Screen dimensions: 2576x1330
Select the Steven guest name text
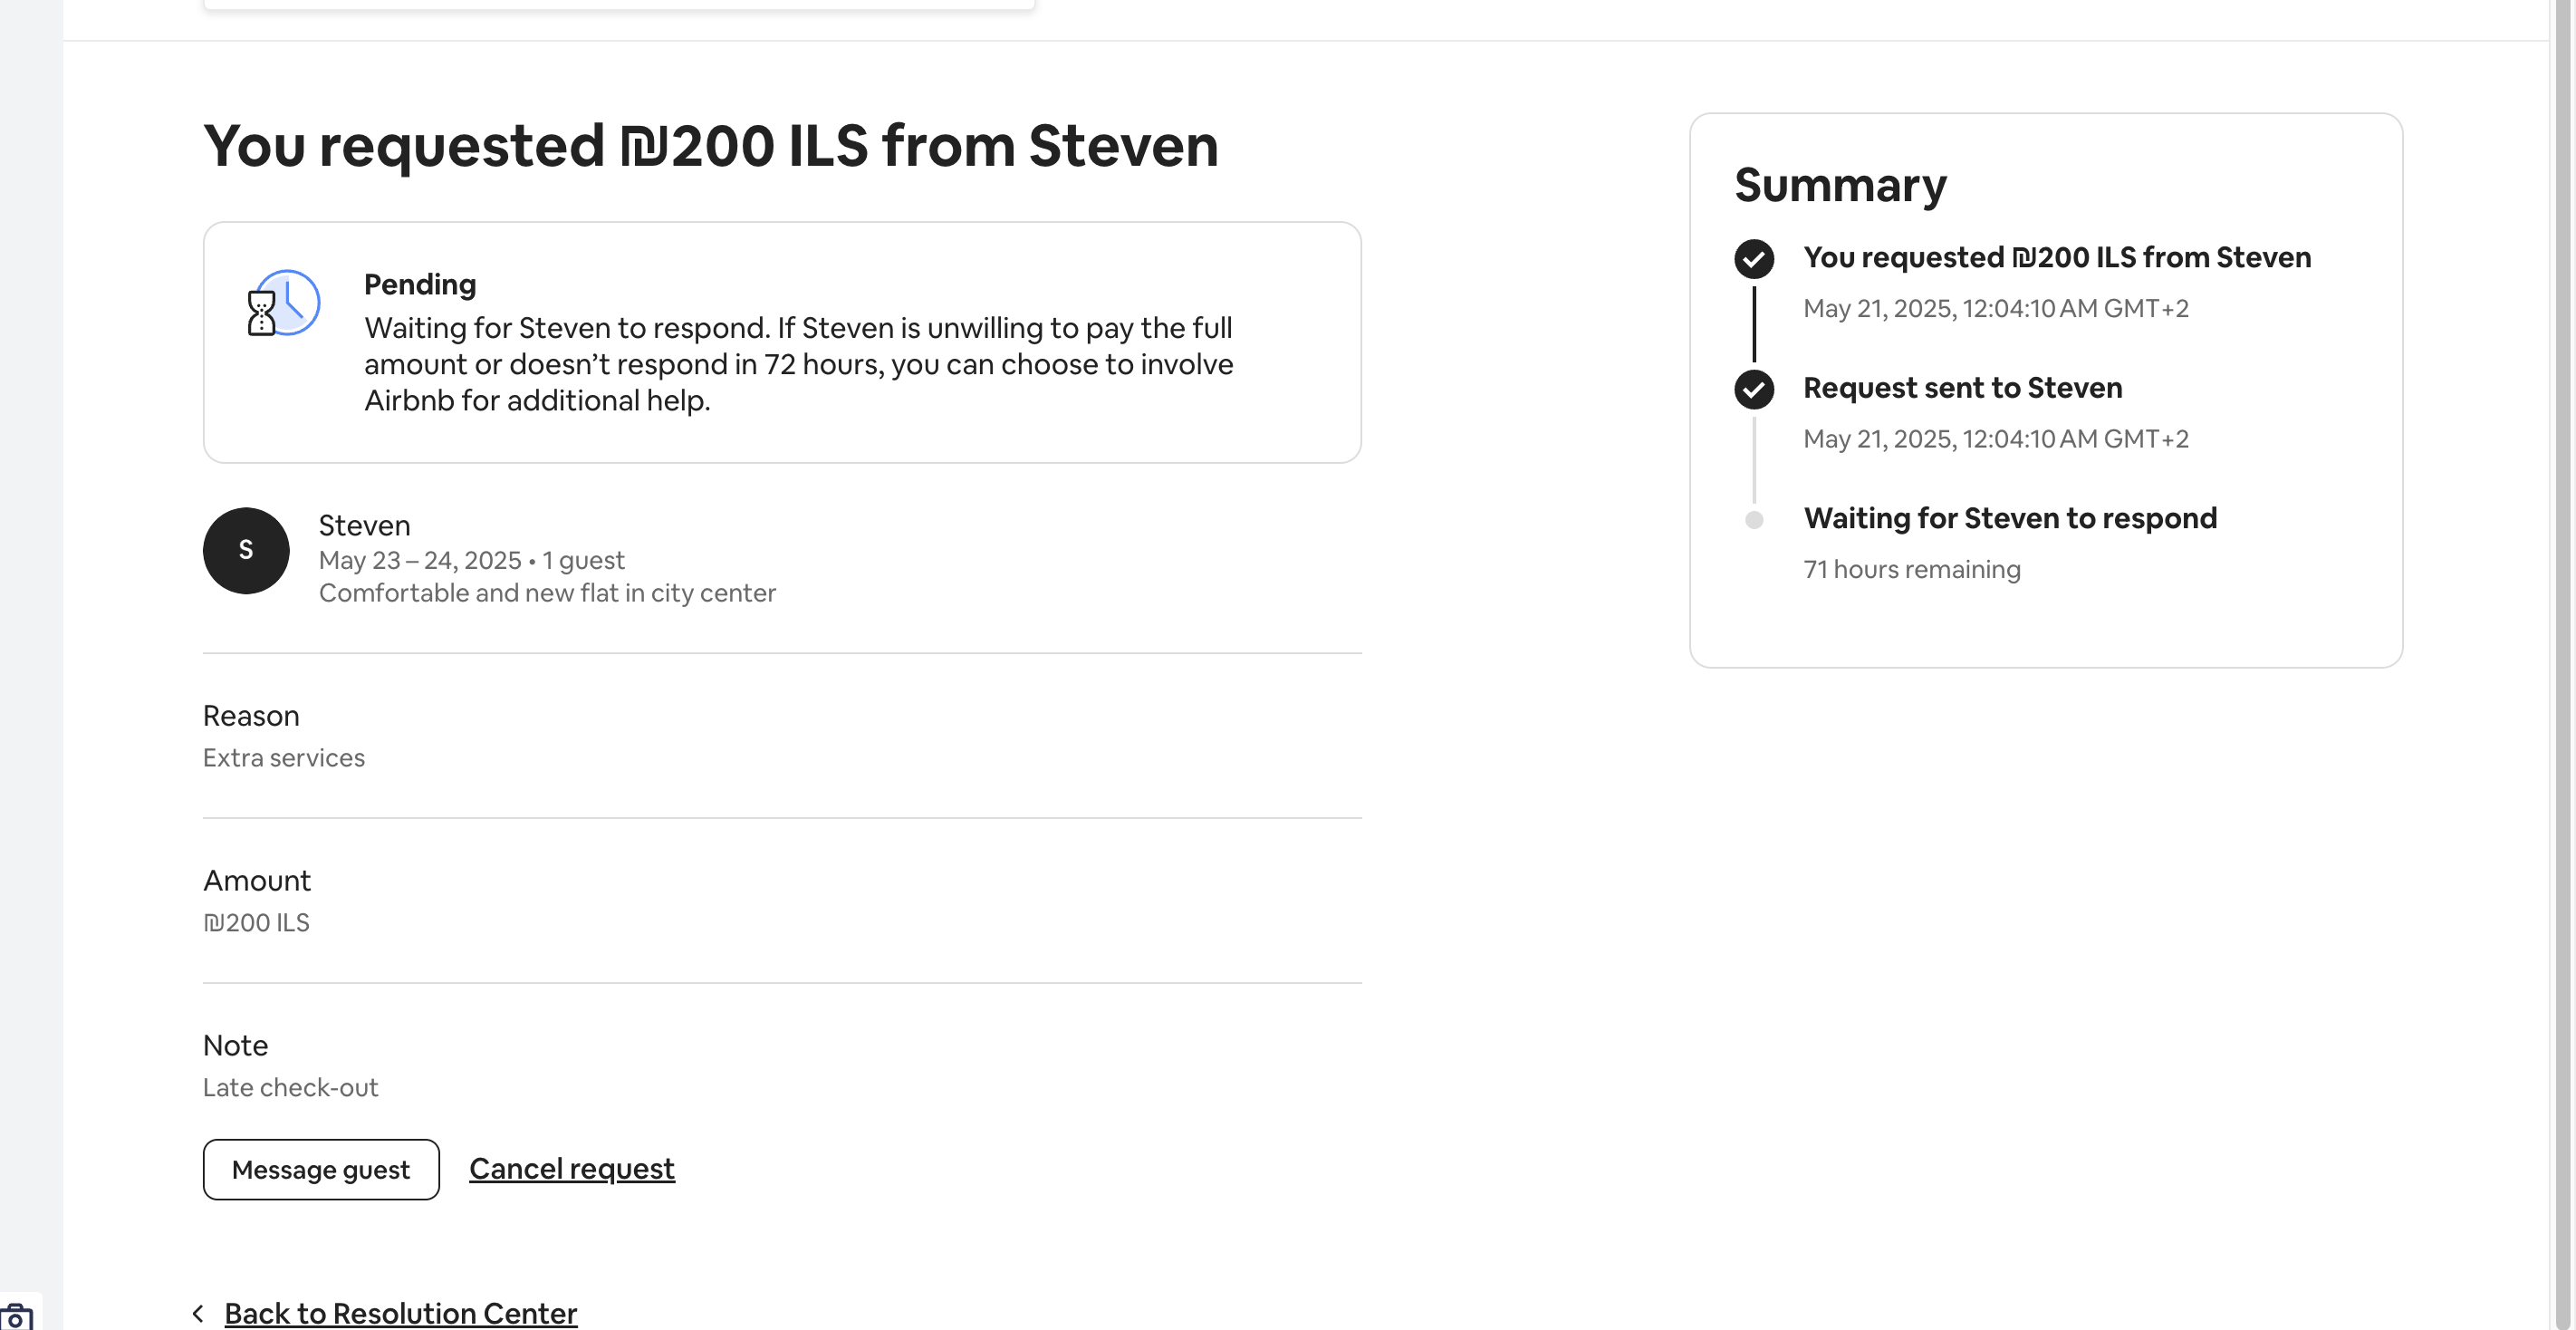tap(364, 525)
